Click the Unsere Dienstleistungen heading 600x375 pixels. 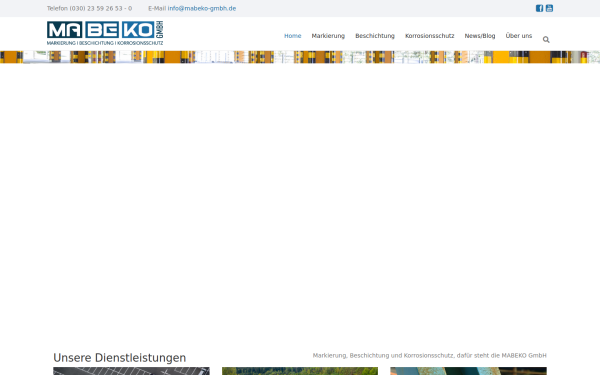point(119,358)
